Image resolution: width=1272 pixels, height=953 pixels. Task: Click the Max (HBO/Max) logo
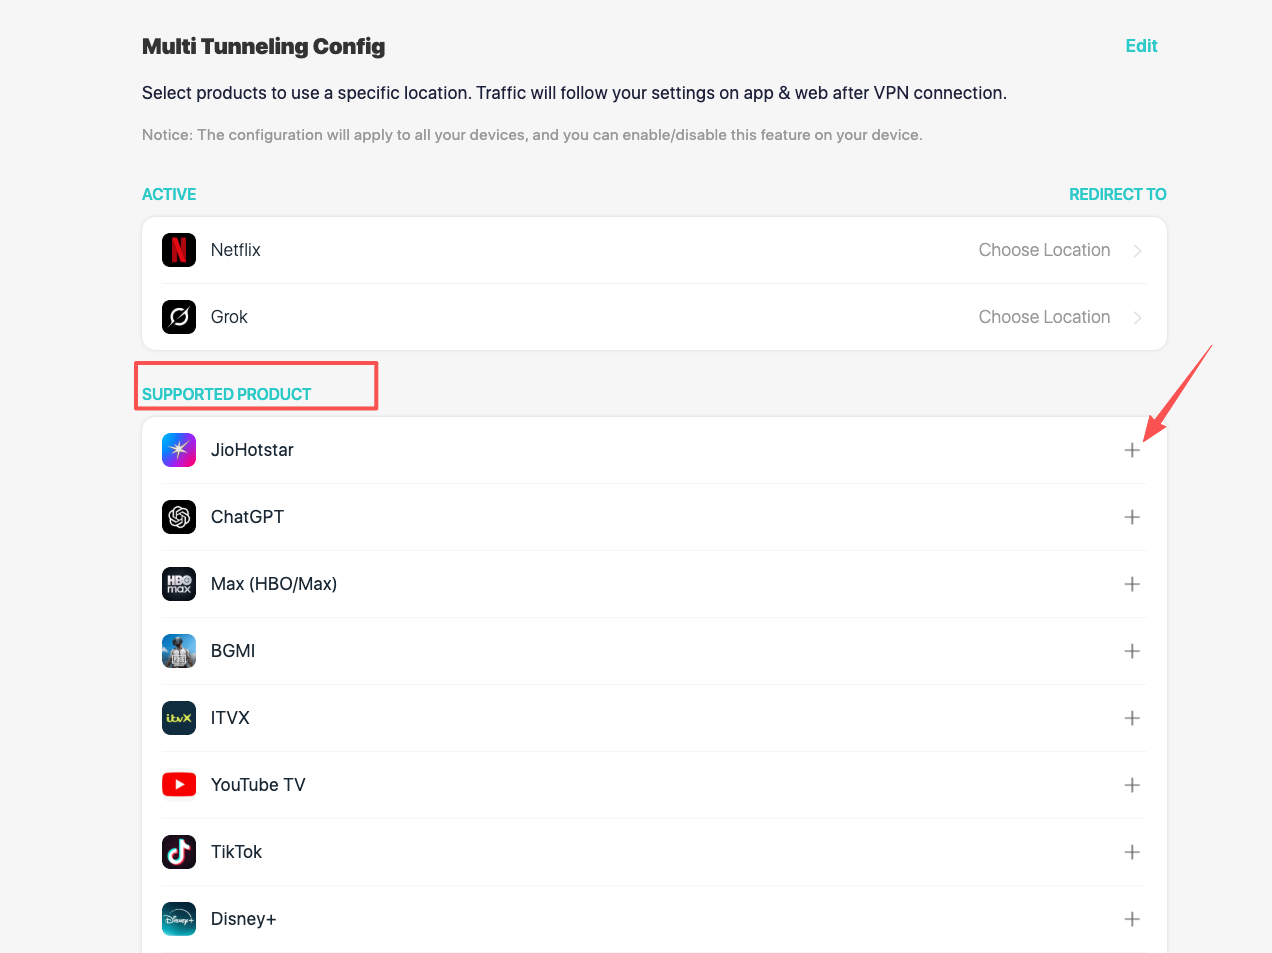179,584
